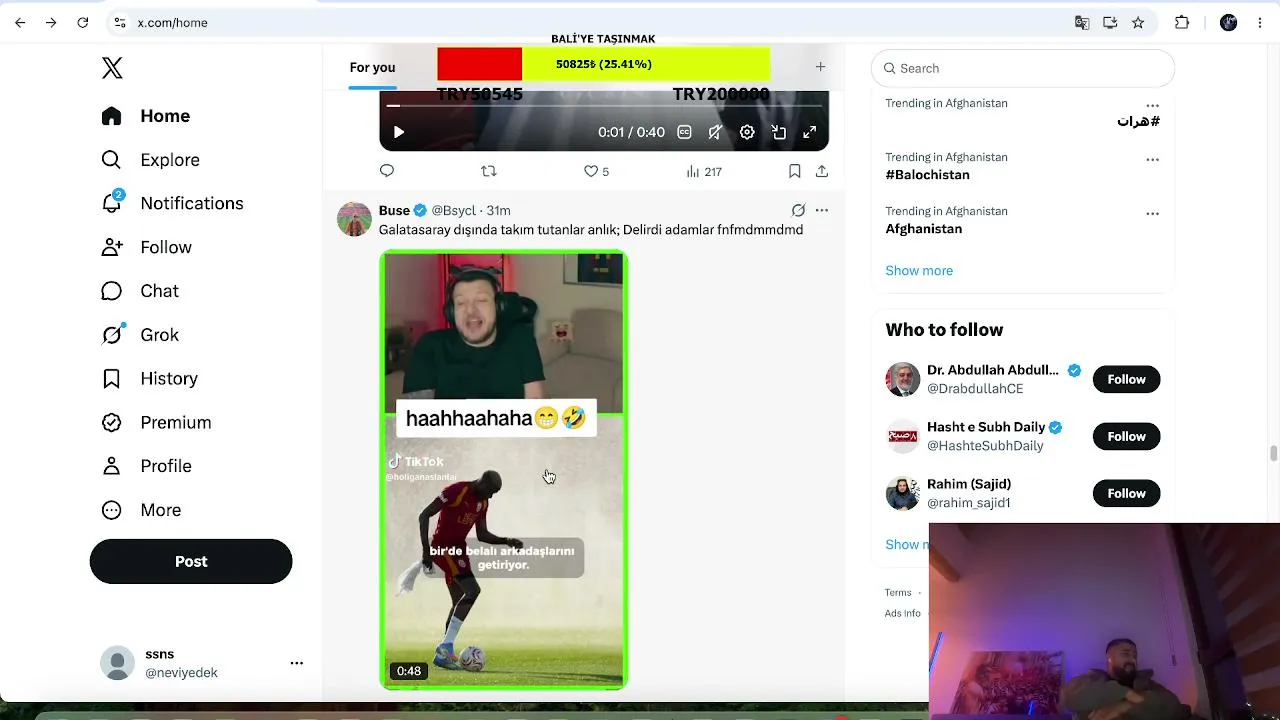Screen dimensions: 1280x720
Task: Open Rahim (Sajid)'s profile
Action: [x=969, y=484]
